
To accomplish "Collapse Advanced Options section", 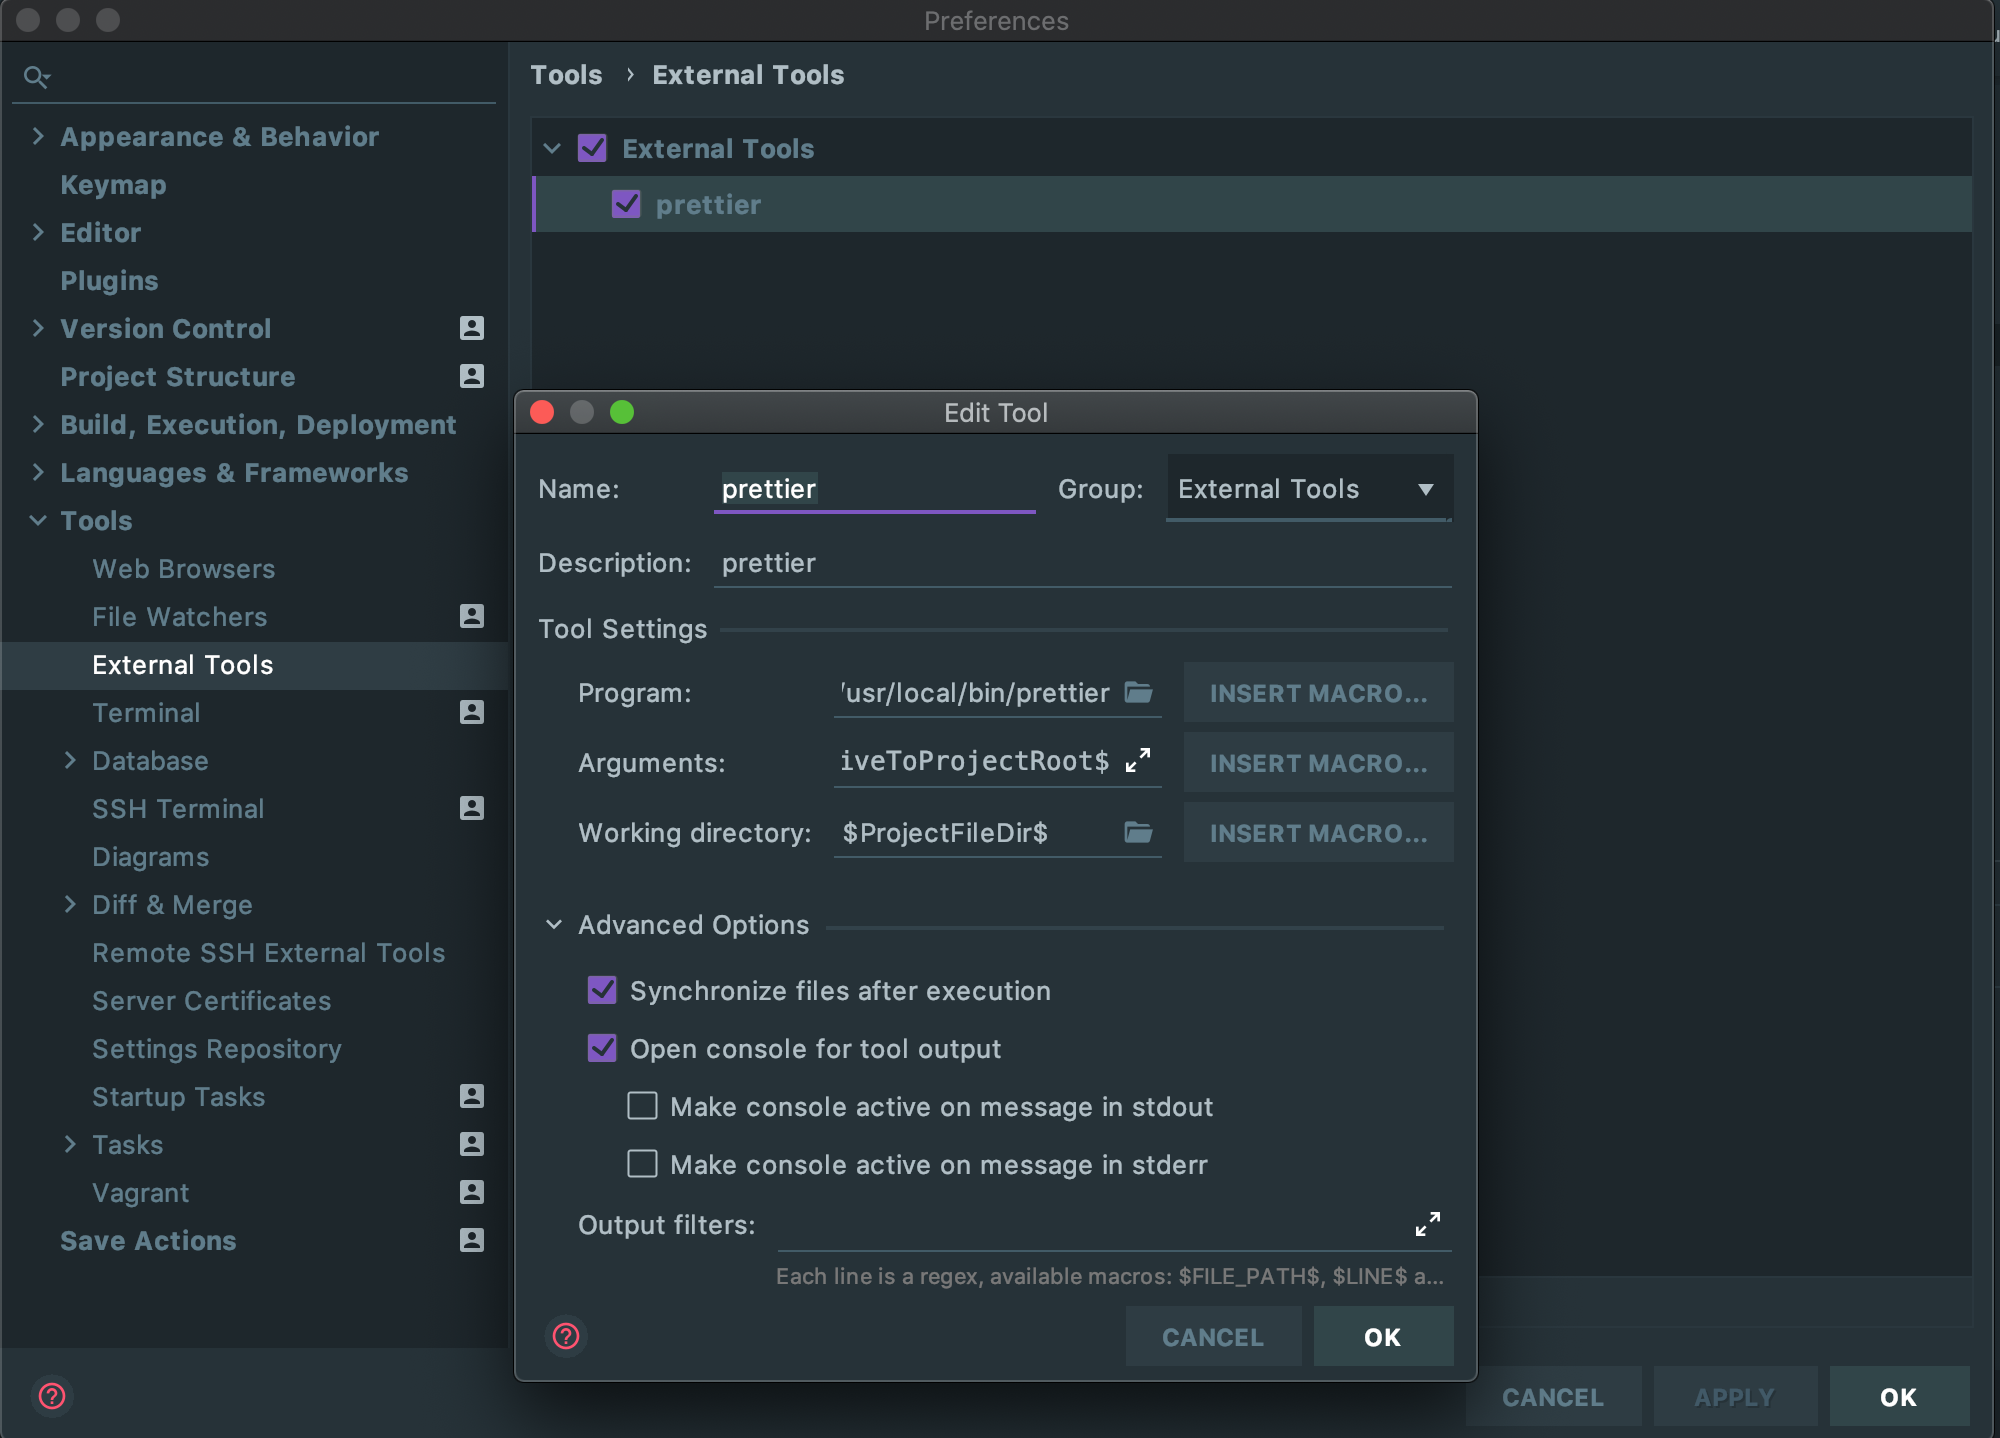I will point(554,925).
